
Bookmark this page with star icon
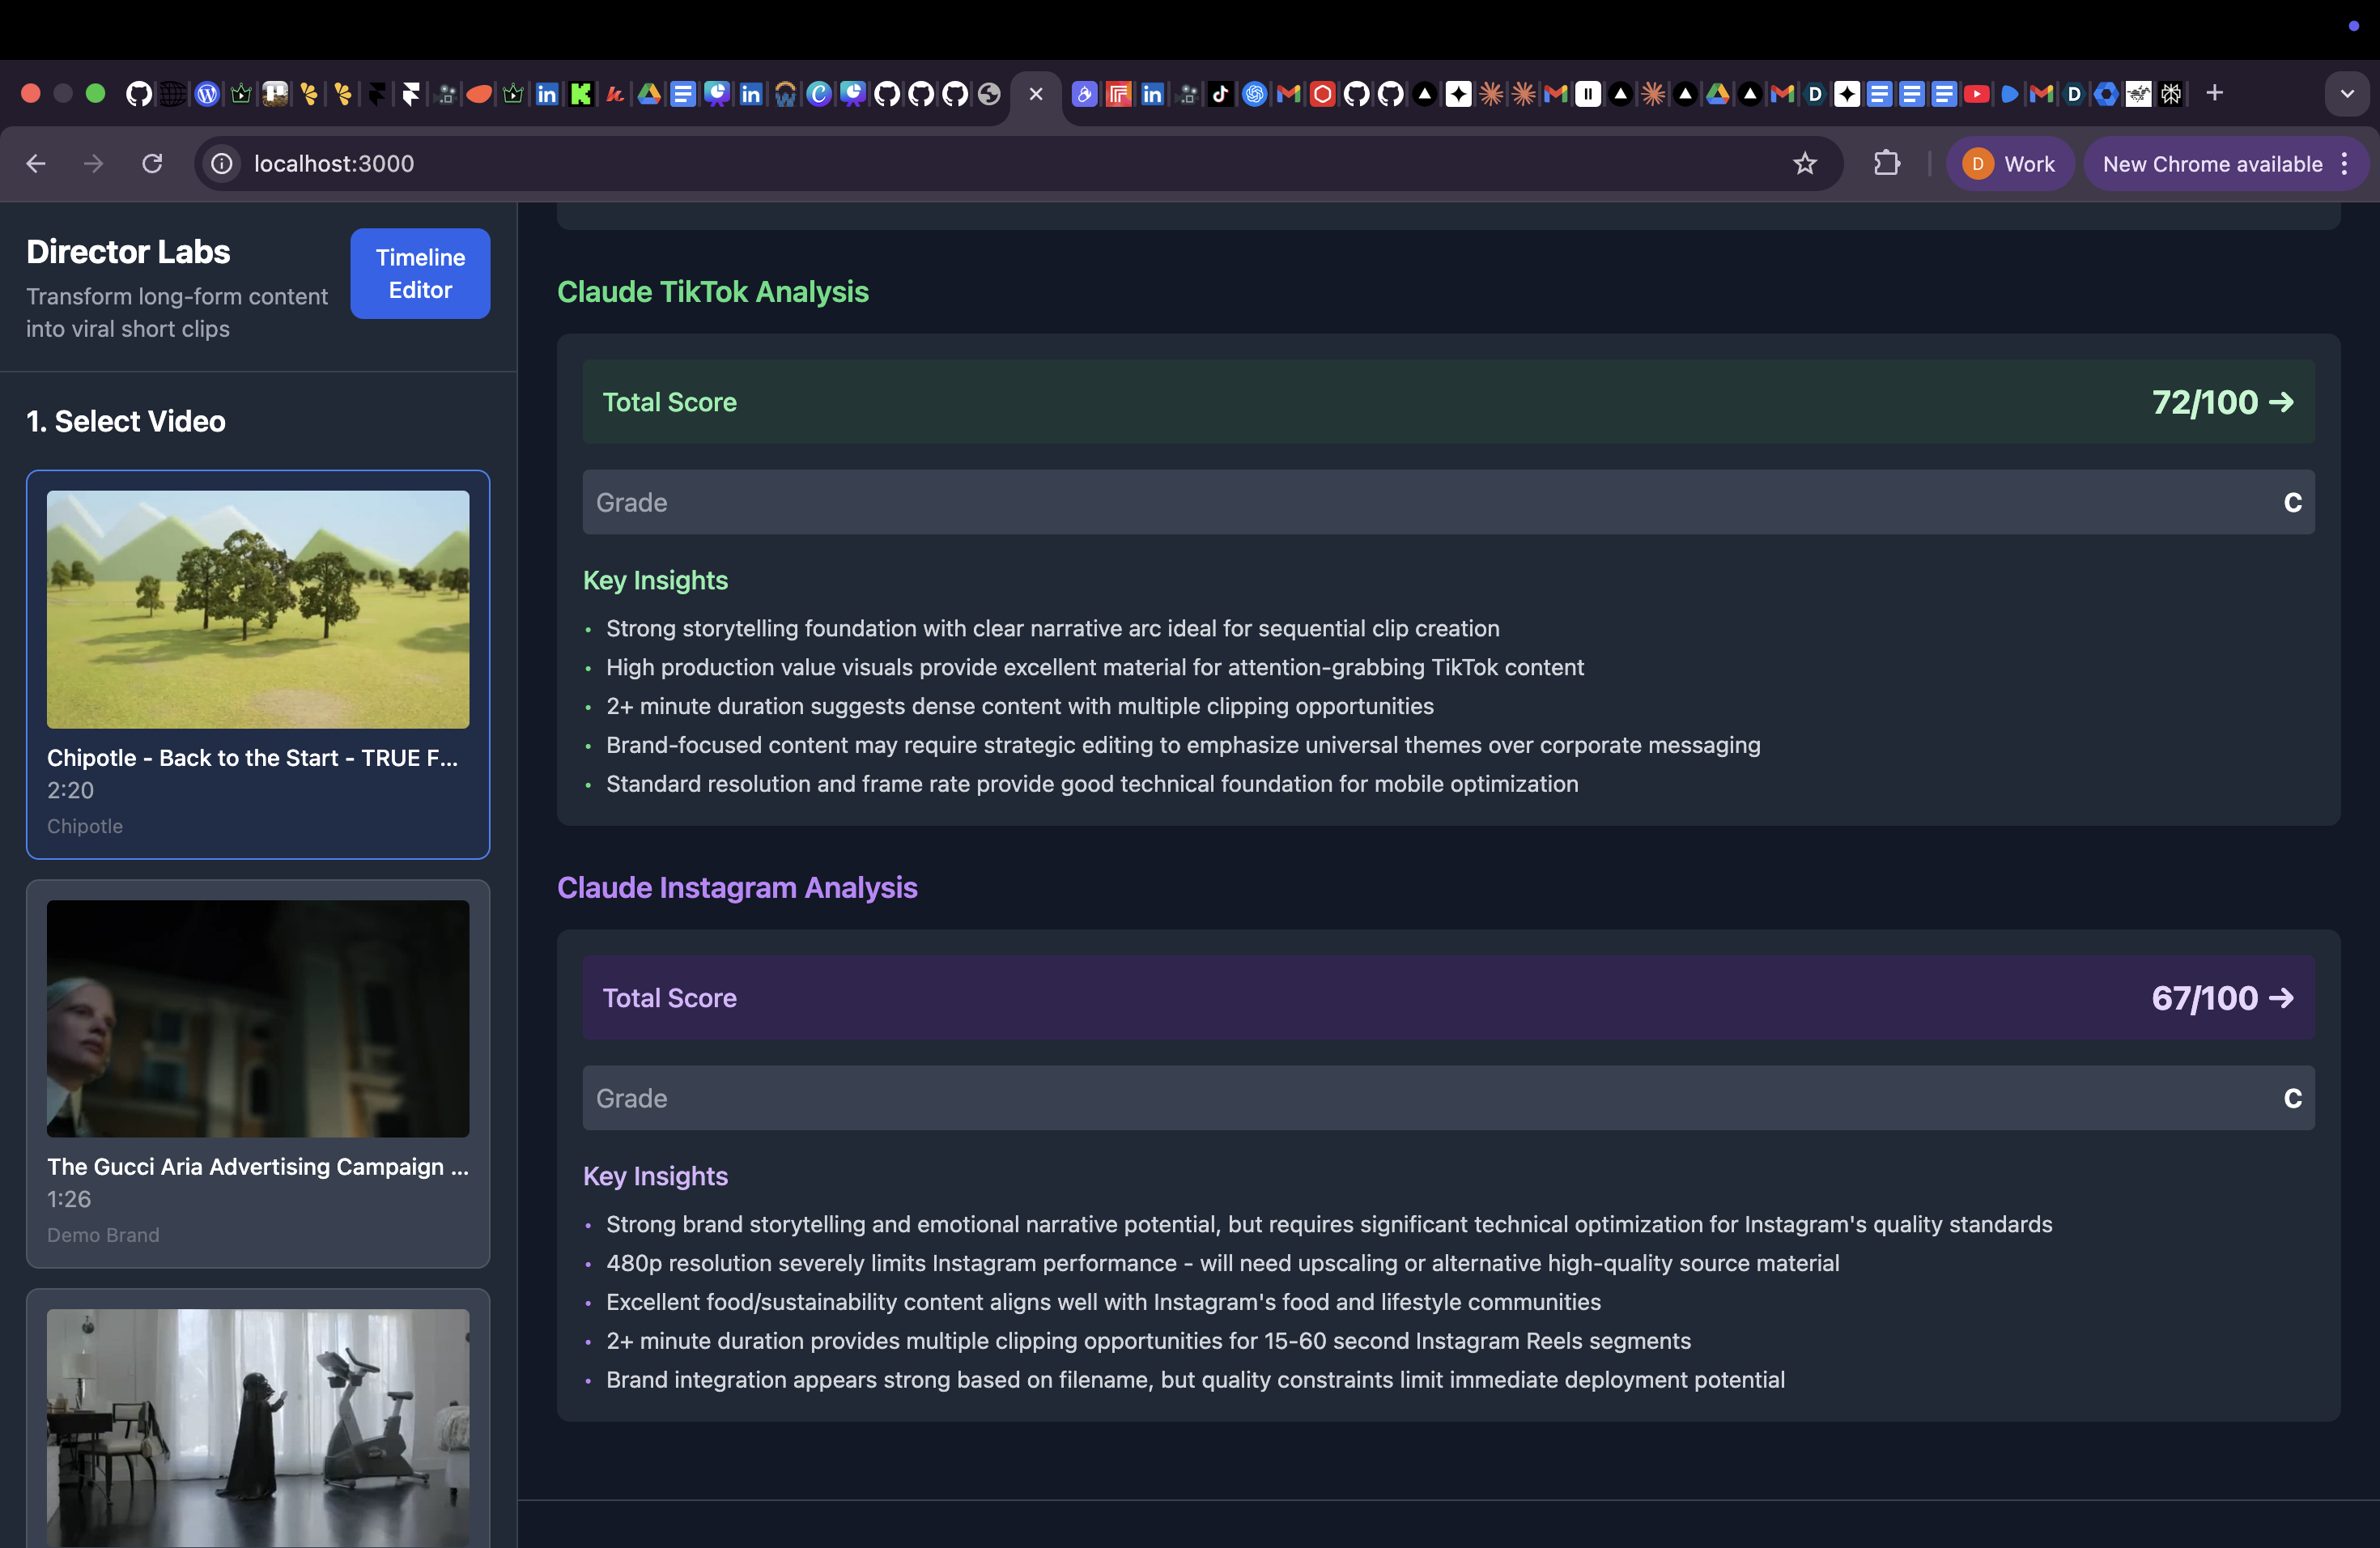point(1804,164)
